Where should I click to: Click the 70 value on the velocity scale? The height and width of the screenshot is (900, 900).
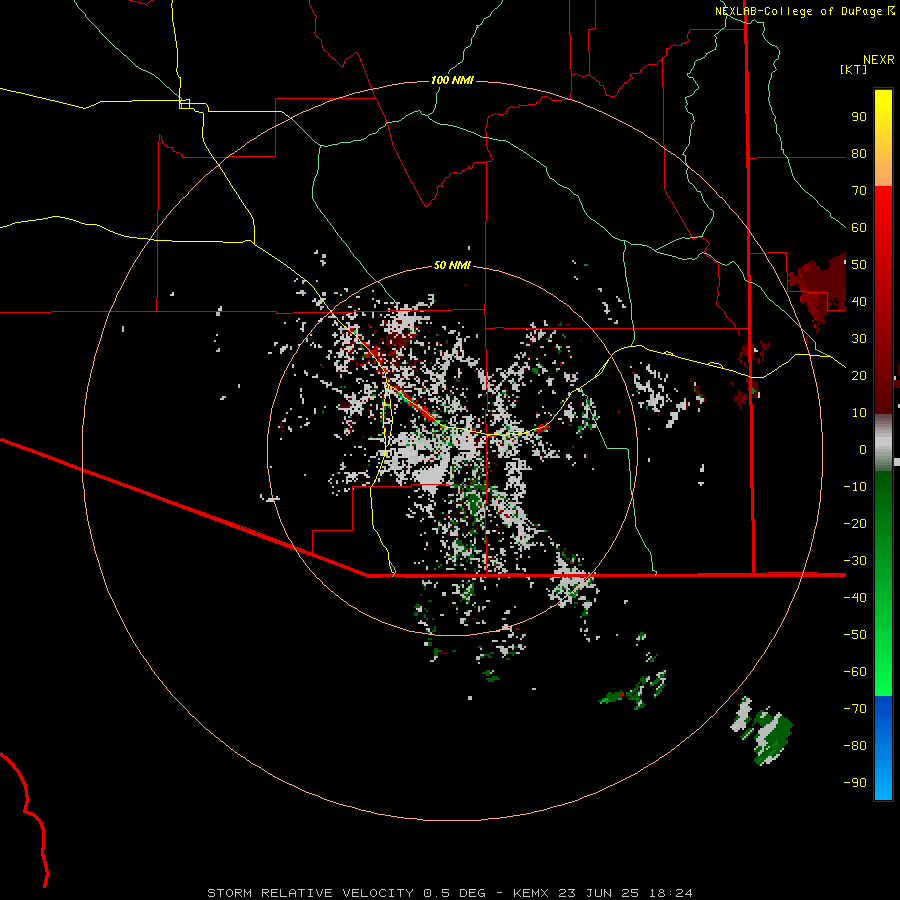(859, 191)
